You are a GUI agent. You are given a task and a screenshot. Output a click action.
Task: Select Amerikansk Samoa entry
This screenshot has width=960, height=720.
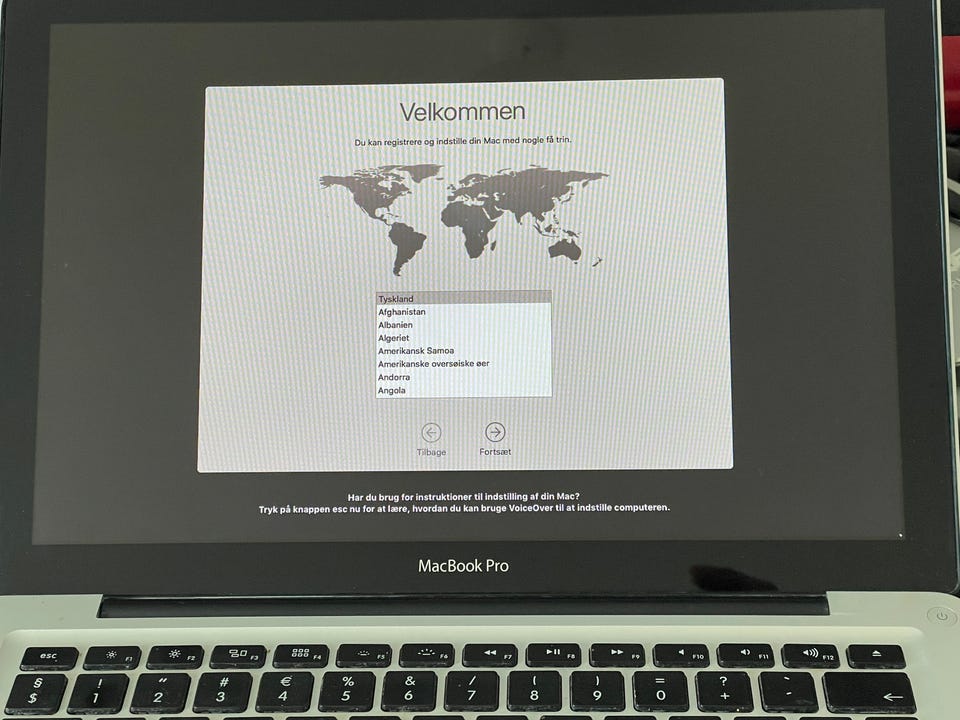coord(463,351)
